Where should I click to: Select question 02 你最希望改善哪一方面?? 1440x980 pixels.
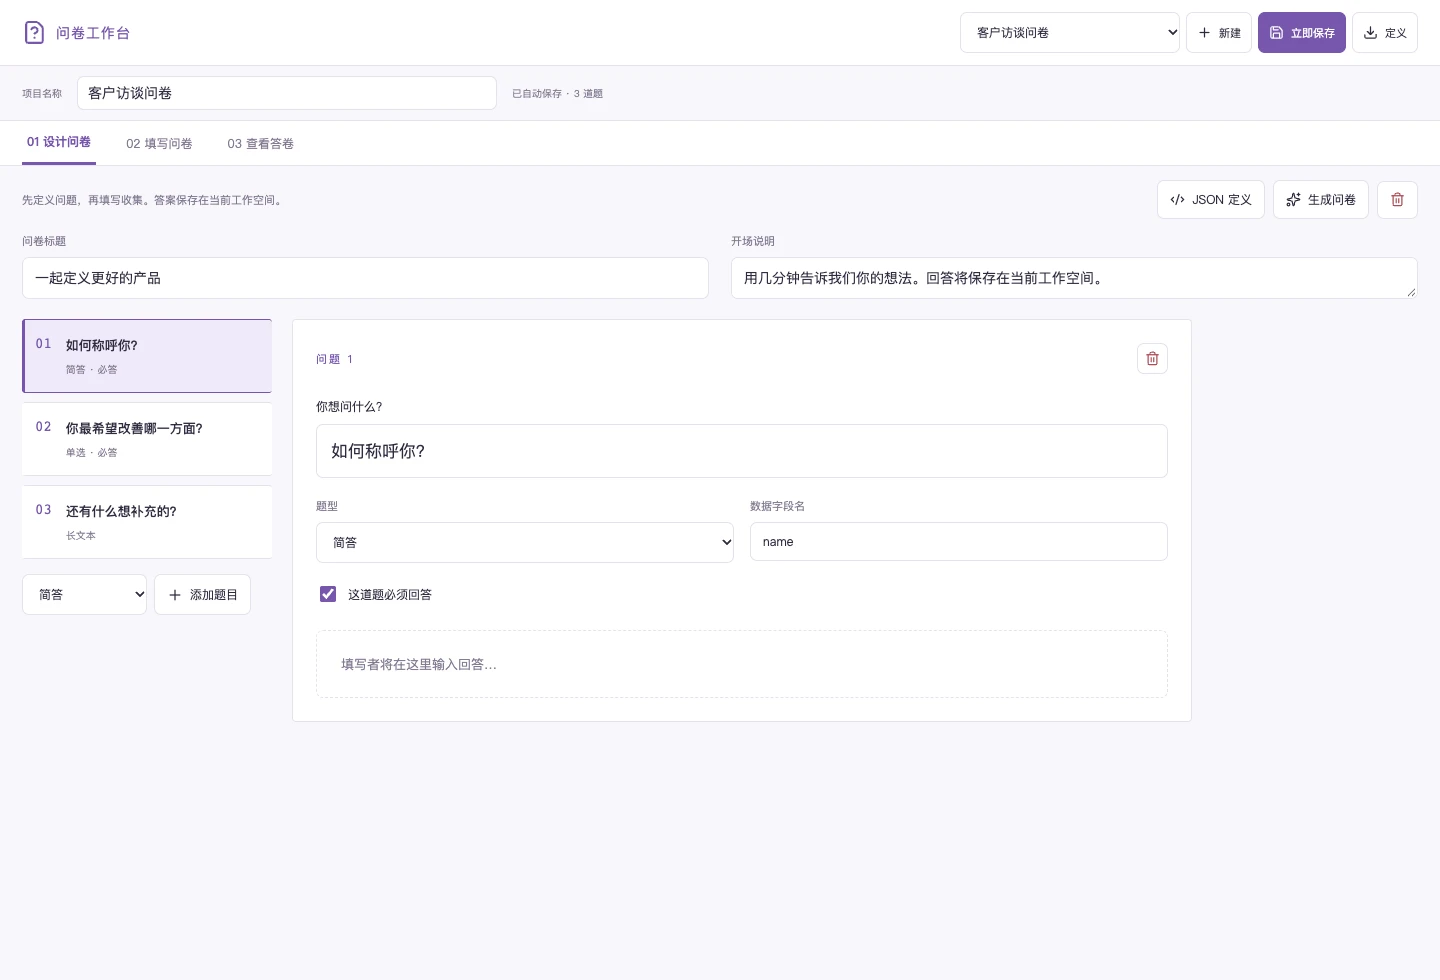[147, 439]
